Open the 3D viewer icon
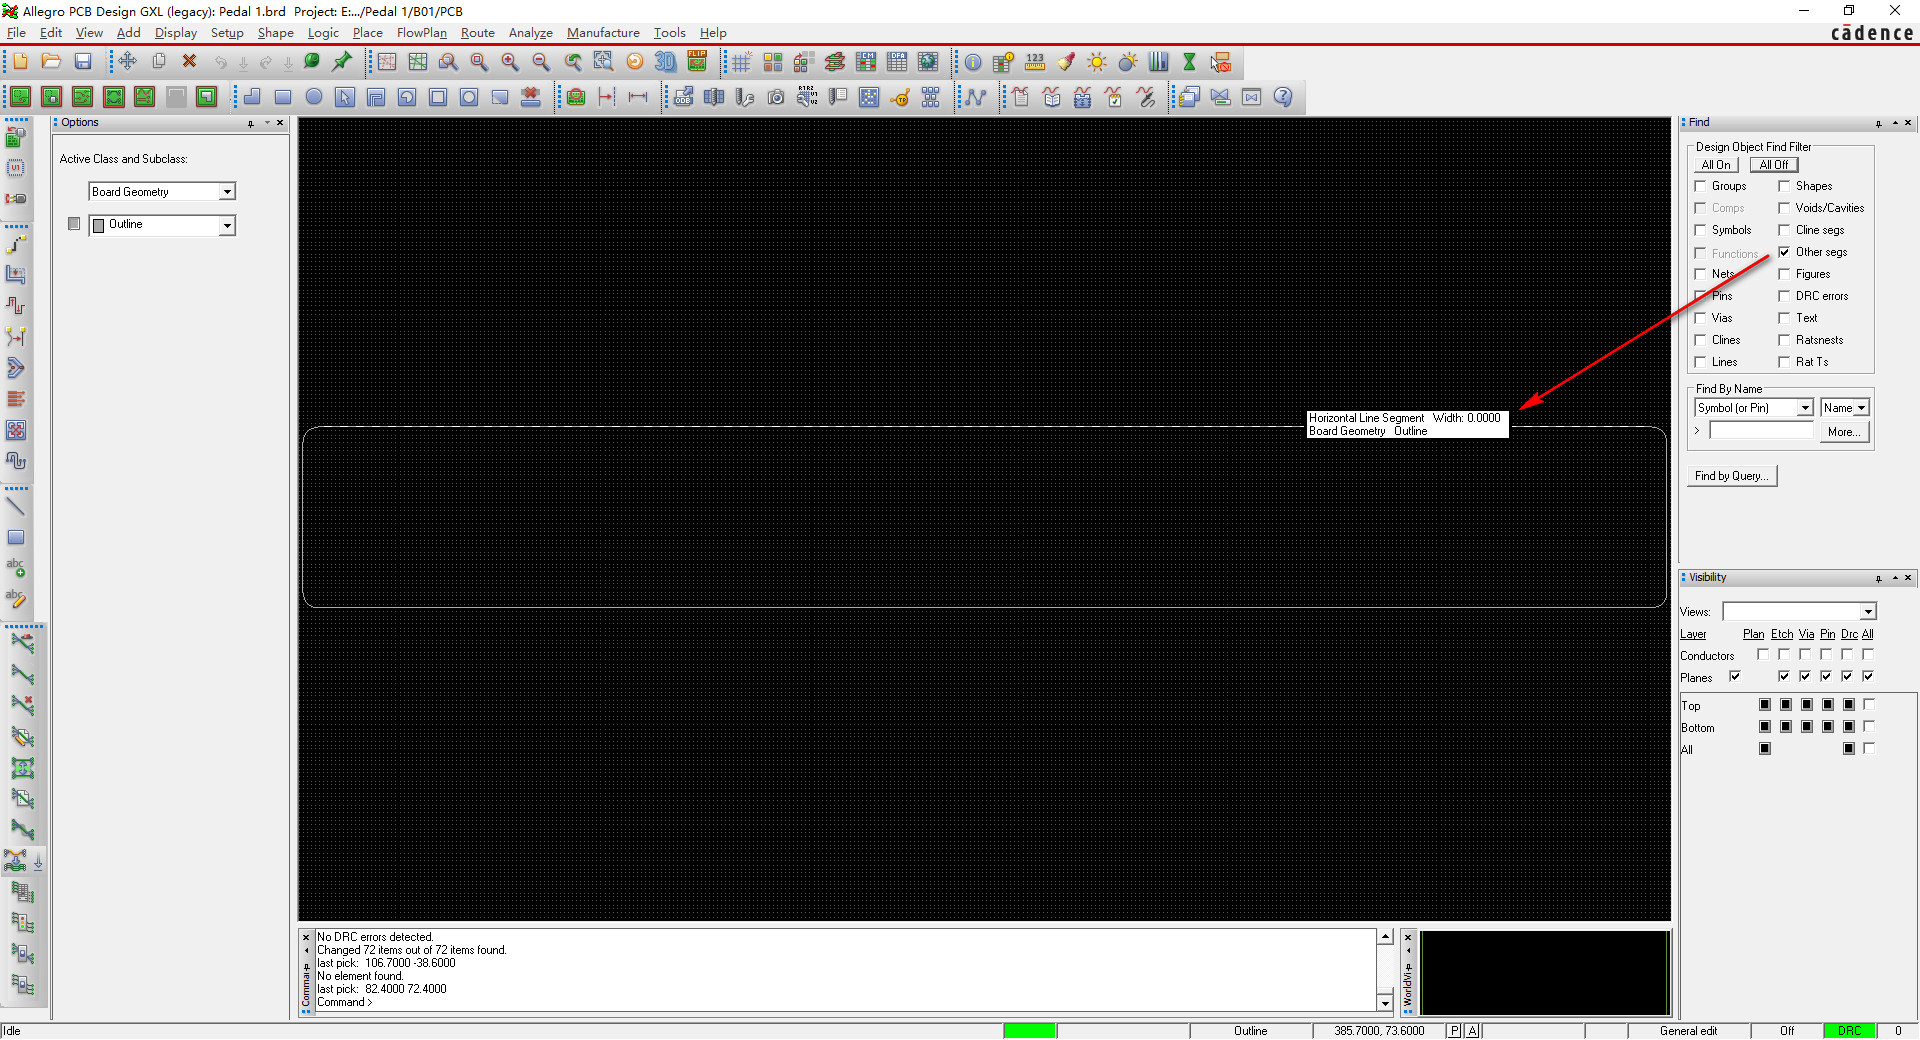 [665, 62]
